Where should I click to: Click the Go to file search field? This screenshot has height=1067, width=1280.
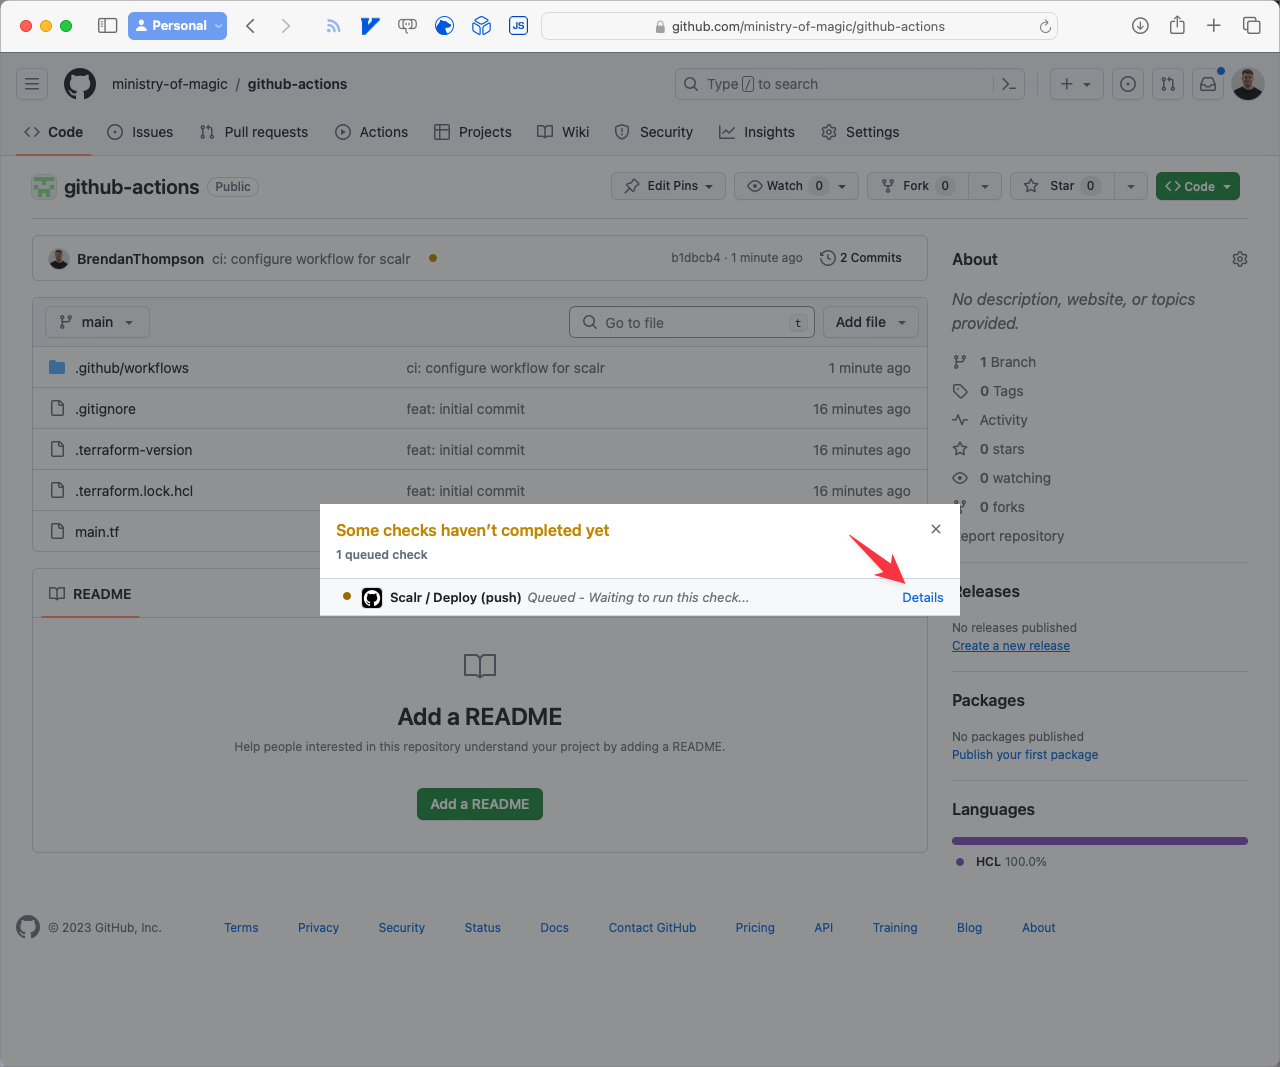click(x=692, y=322)
